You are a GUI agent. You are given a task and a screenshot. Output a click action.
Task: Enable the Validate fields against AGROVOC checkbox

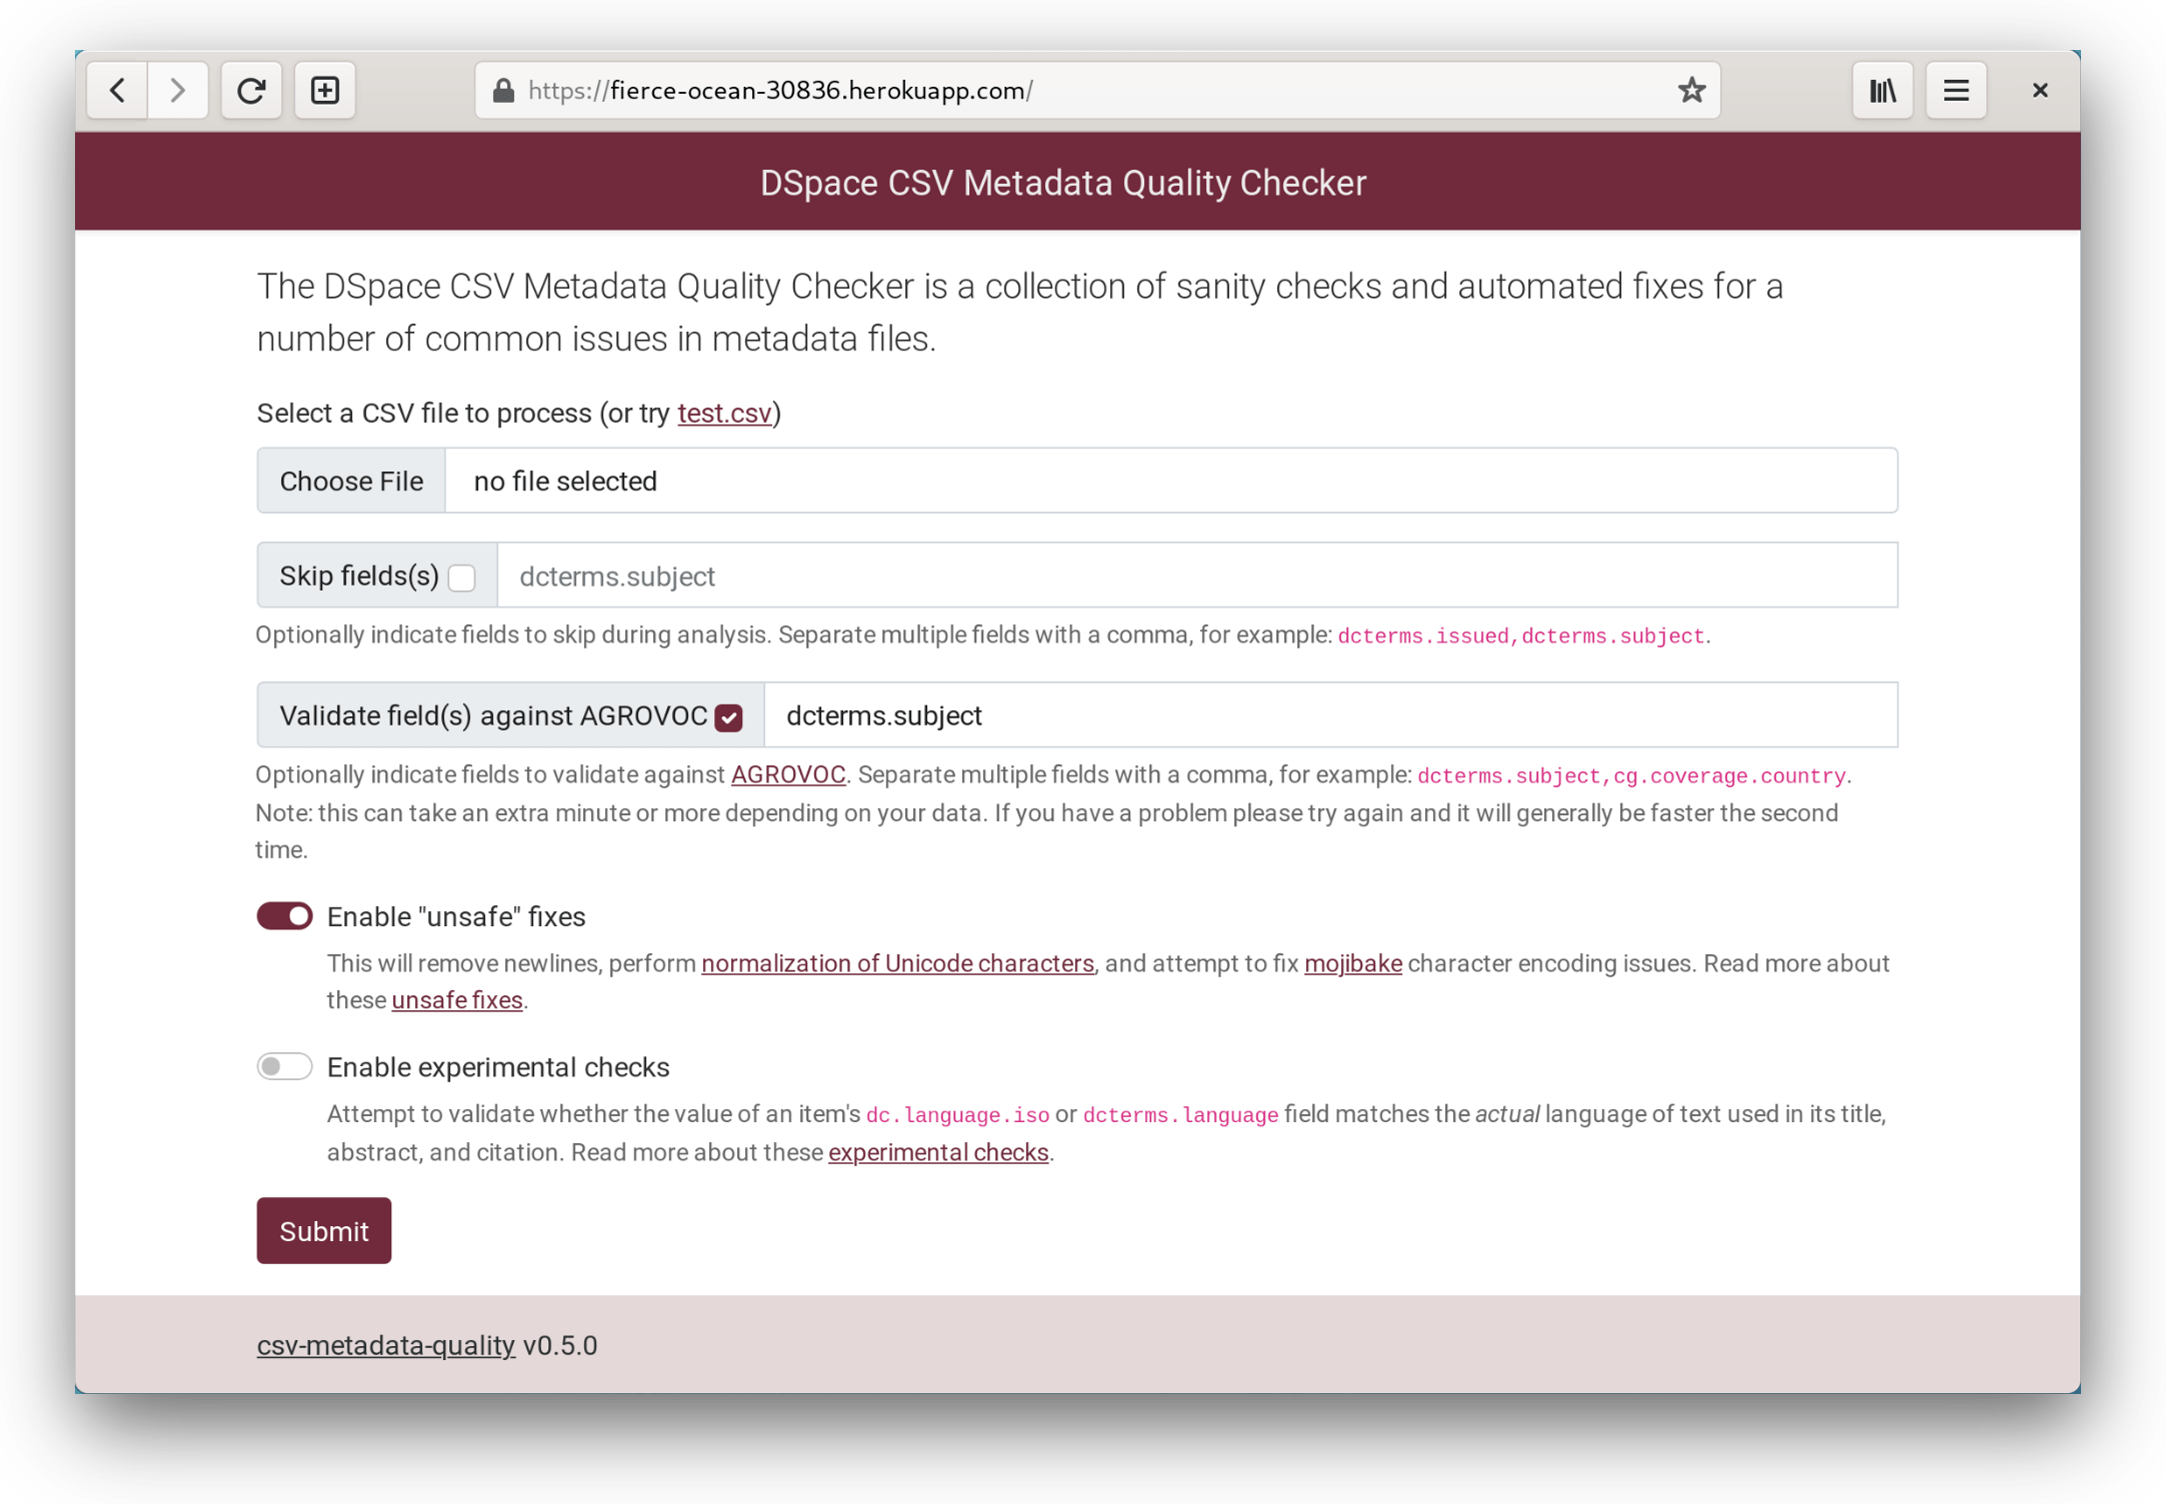(737, 716)
